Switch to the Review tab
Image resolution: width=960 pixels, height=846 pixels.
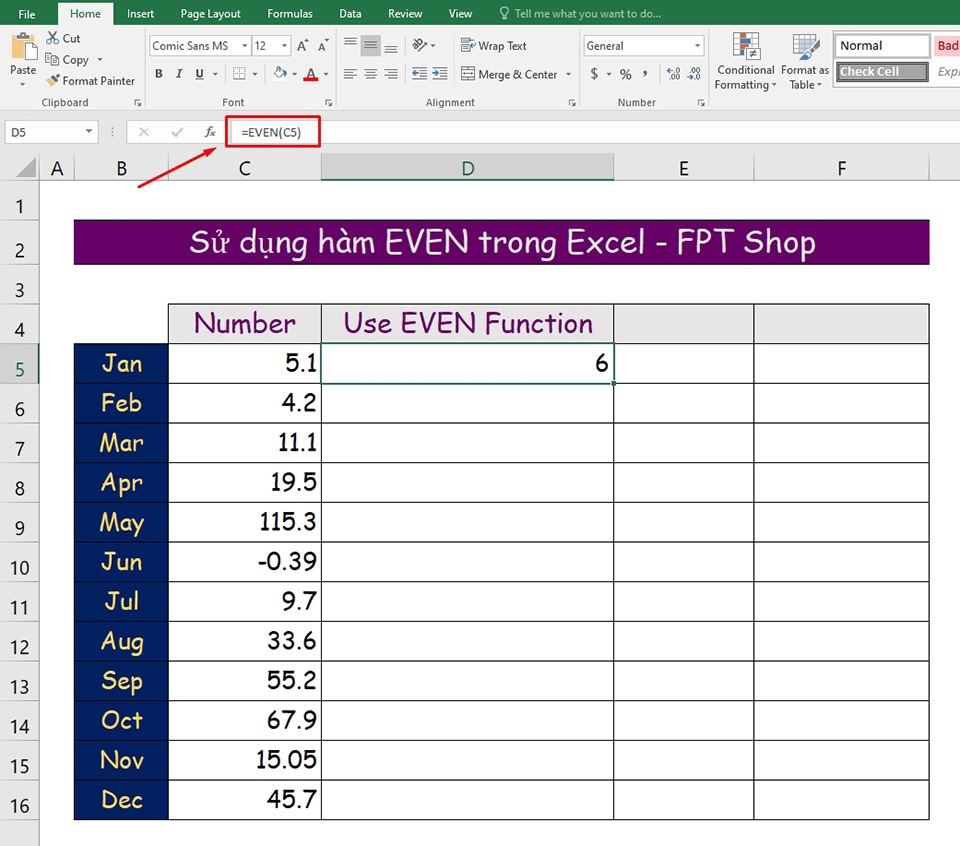click(405, 13)
